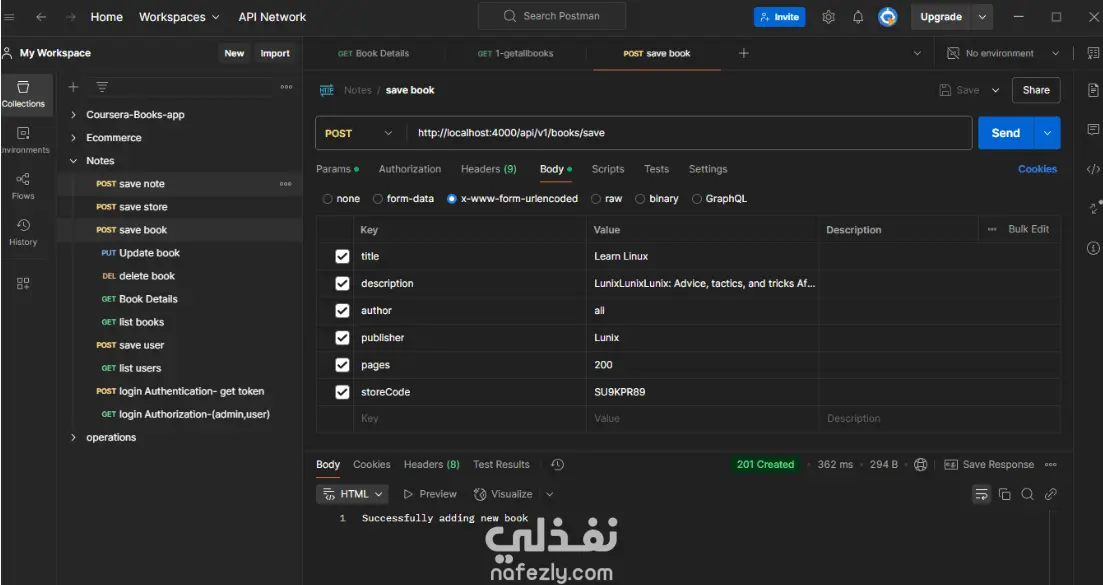This screenshot has width=1103, height=585.
Task: Click the response history clock icon
Action: 557,464
